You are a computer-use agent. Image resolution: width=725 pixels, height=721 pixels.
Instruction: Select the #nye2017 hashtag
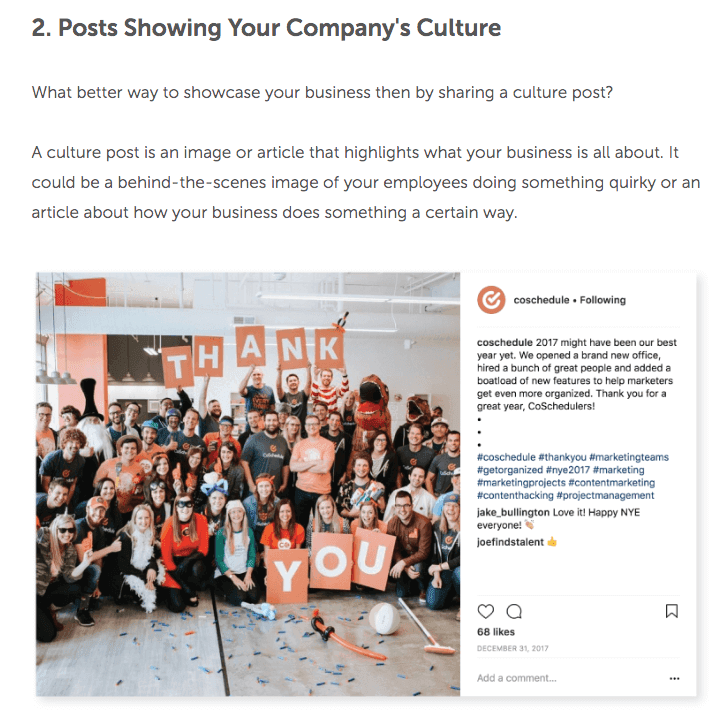(x=571, y=470)
